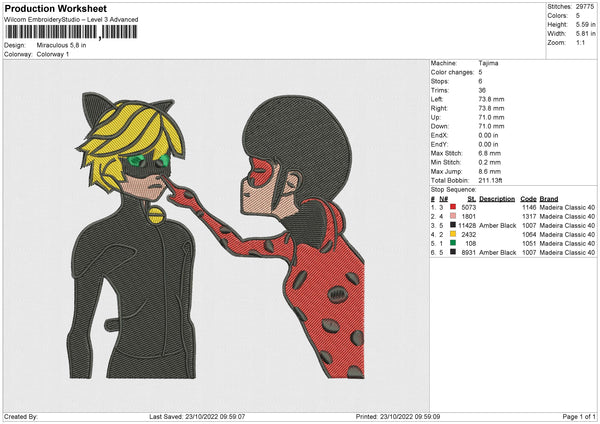The width and height of the screenshot is (600, 424).
Task: Select stitch count '2432' in stop 4
Action: click(x=469, y=235)
